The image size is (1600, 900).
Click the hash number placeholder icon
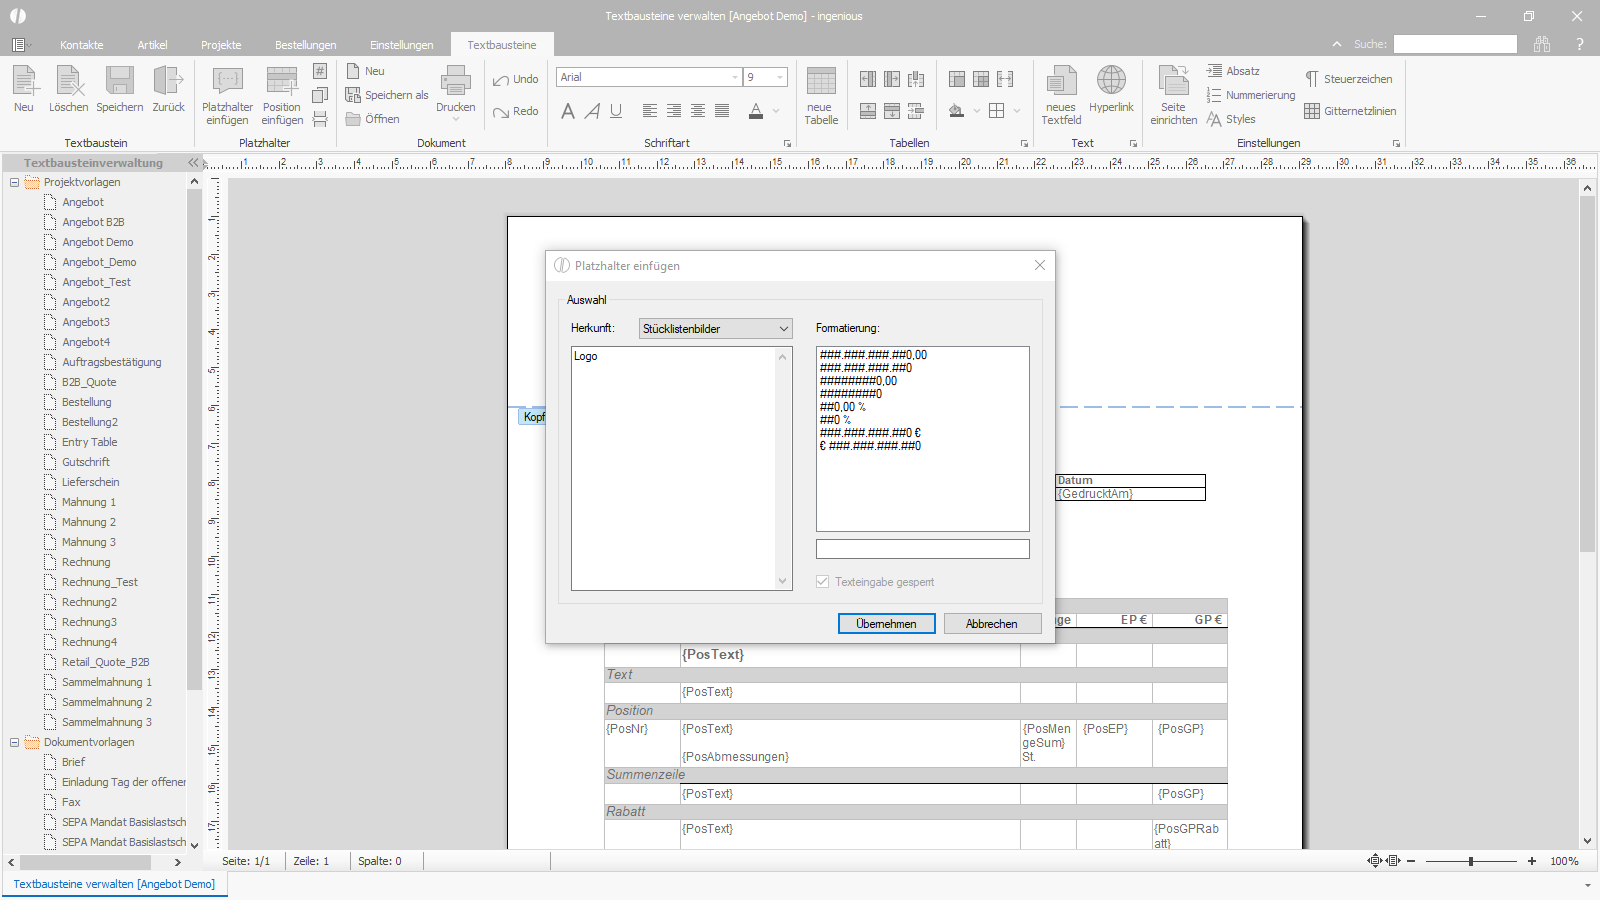click(320, 71)
